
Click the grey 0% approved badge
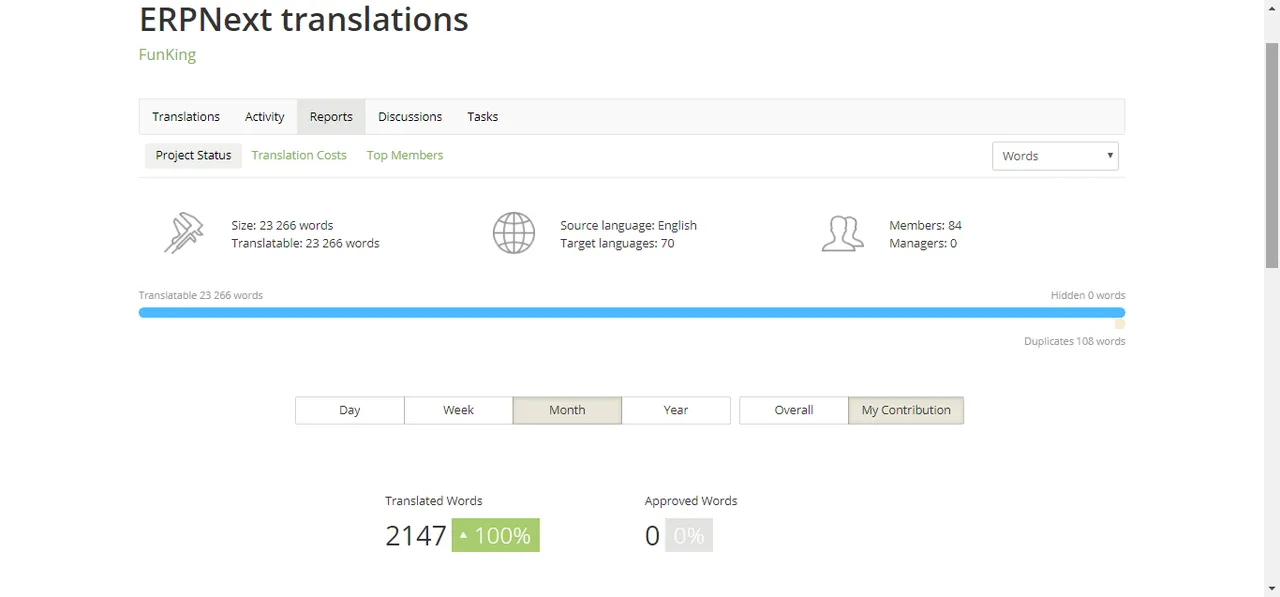pos(689,535)
